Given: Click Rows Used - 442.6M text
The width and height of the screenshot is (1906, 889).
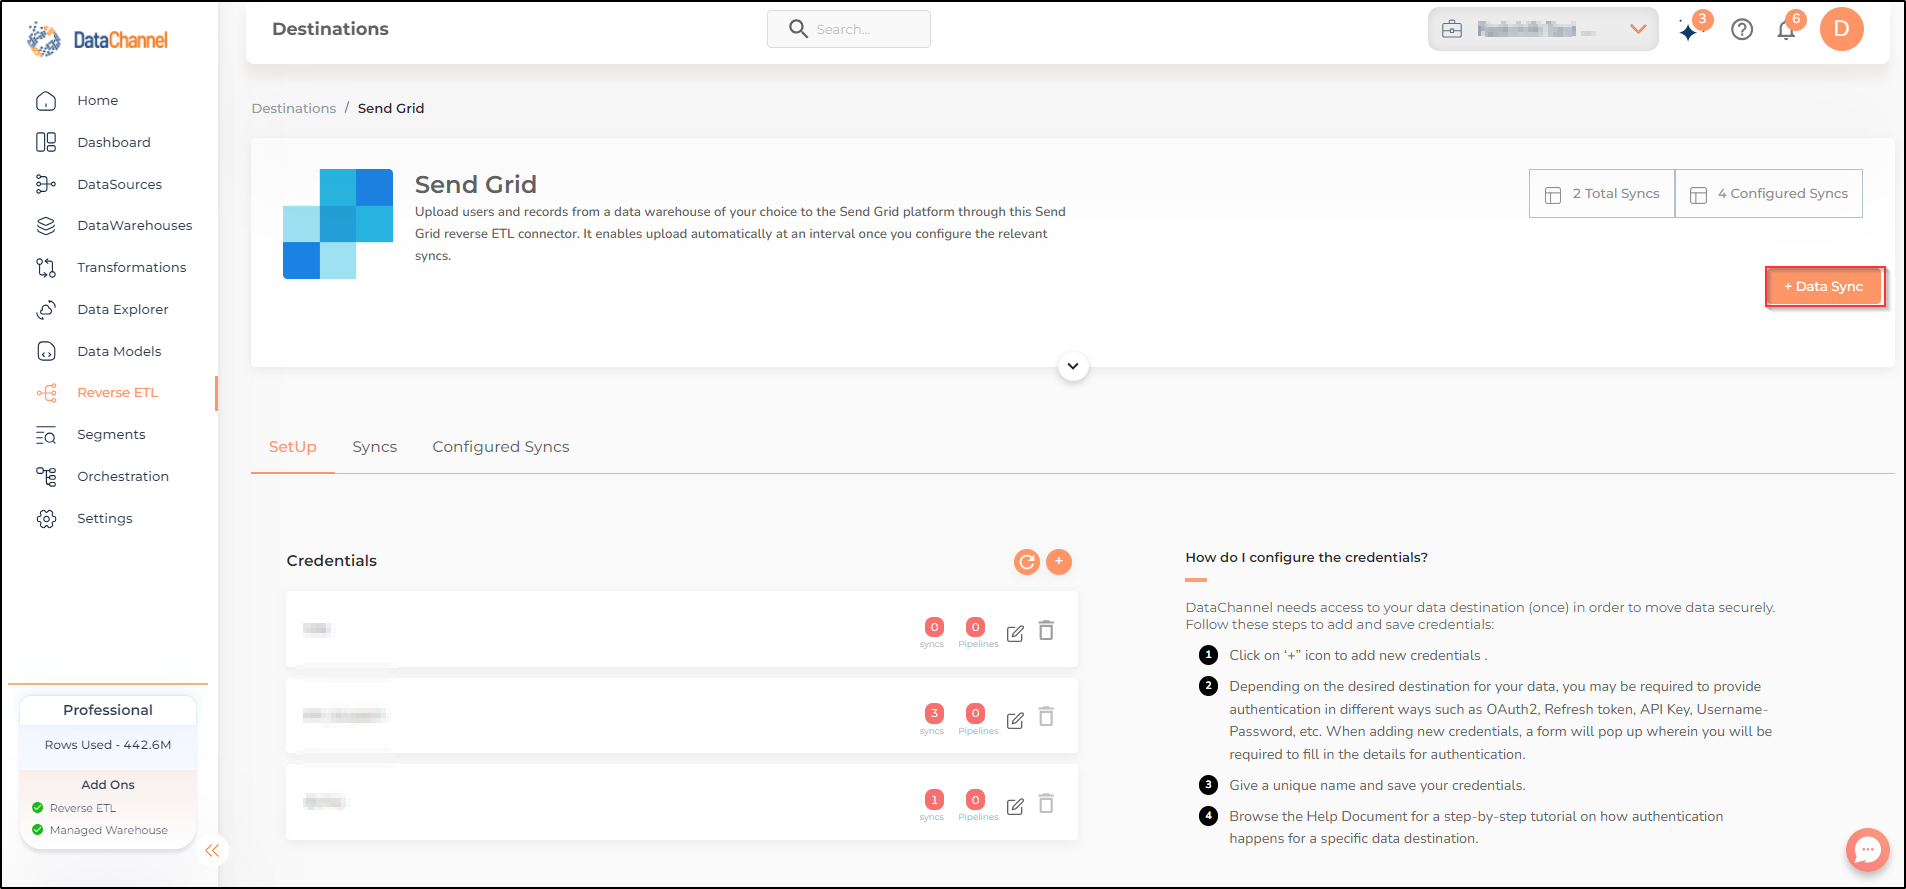Looking at the screenshot, I should point(108,745).
